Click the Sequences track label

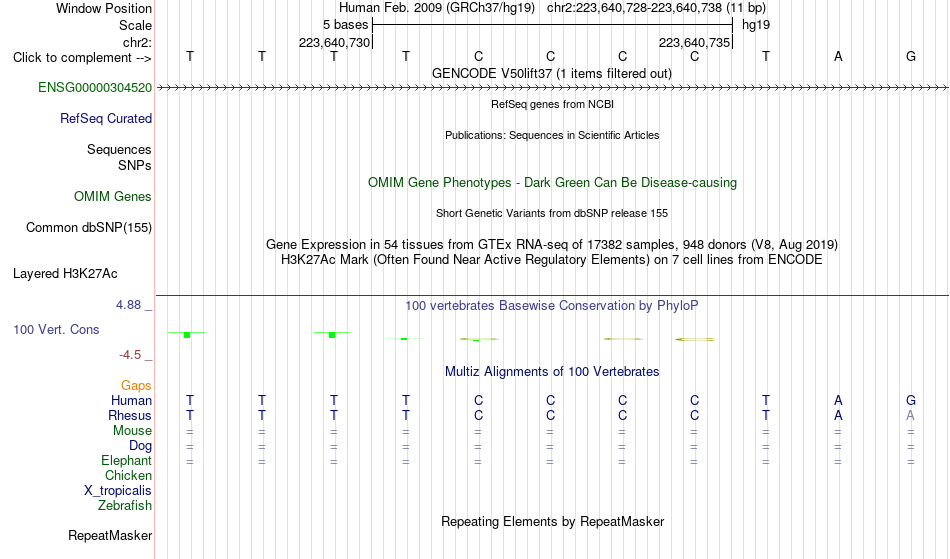[x=119, y=150]
